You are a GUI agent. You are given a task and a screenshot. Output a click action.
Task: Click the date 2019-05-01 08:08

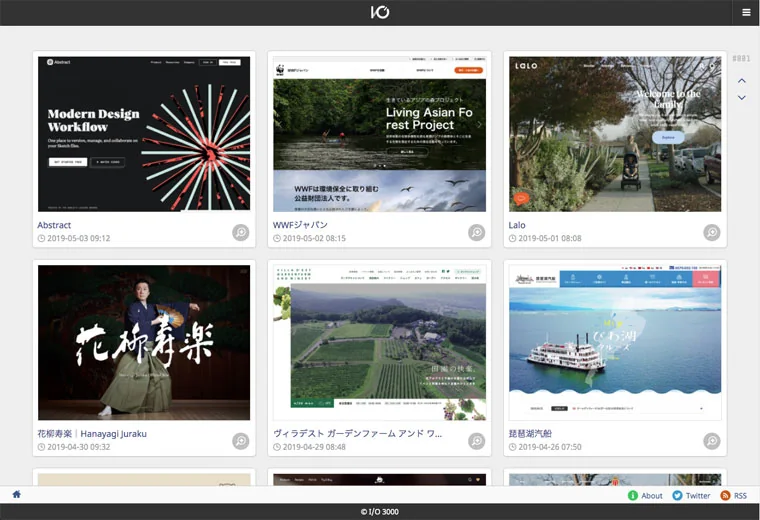pos(550,238)
